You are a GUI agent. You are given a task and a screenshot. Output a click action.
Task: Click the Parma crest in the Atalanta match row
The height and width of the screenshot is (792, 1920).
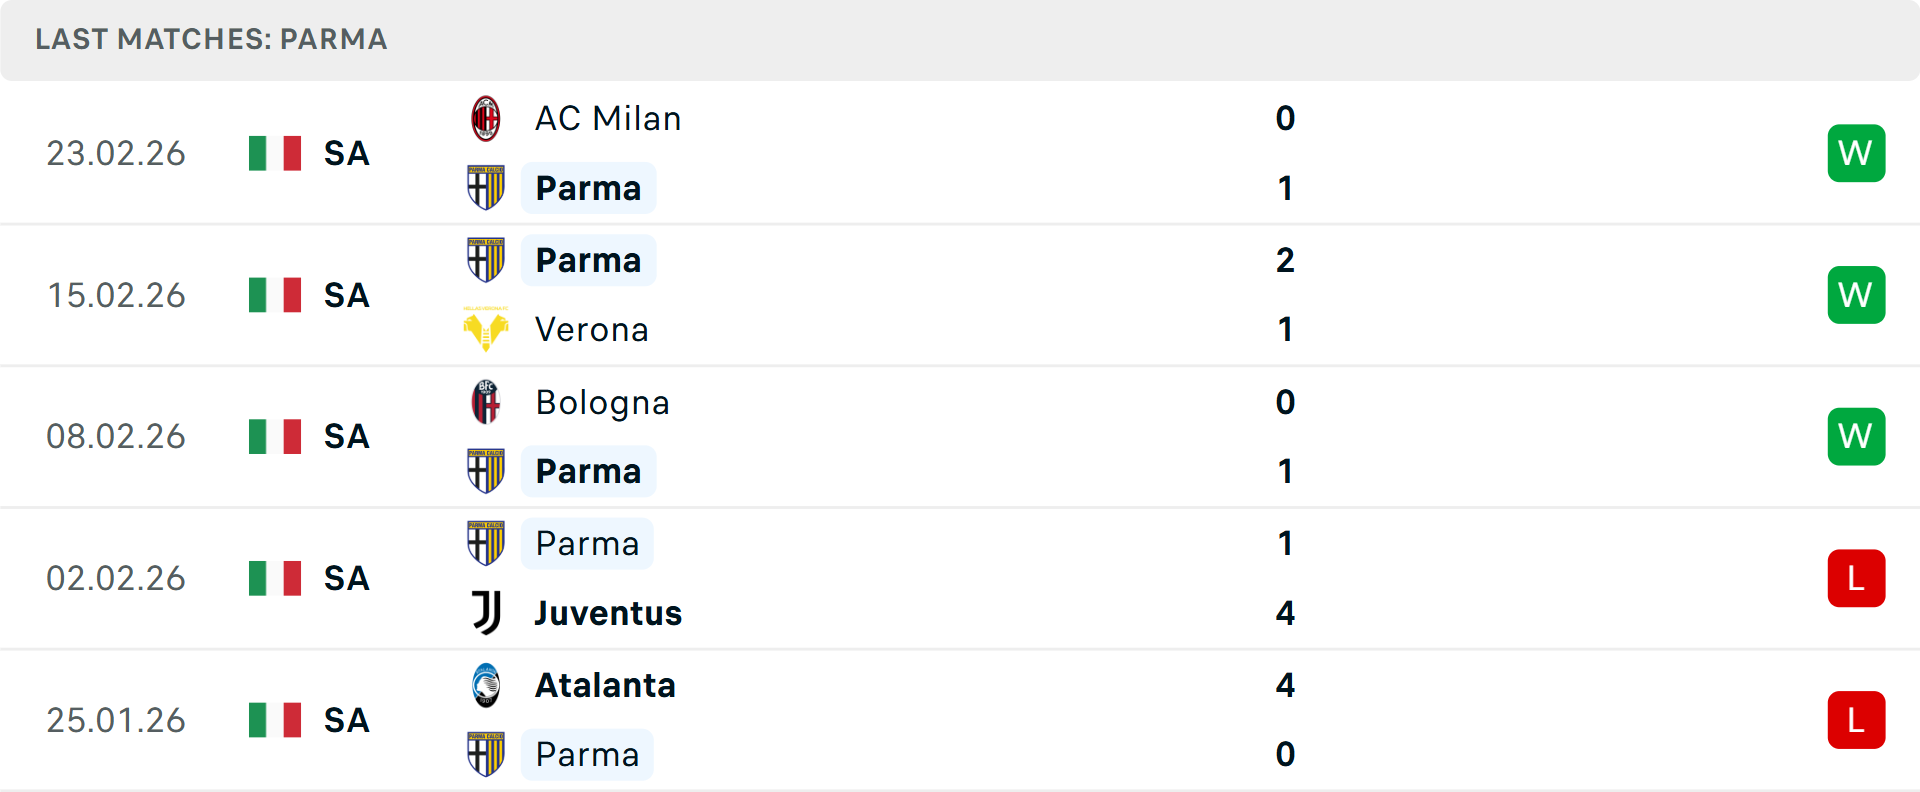click(x=487, y=754)
